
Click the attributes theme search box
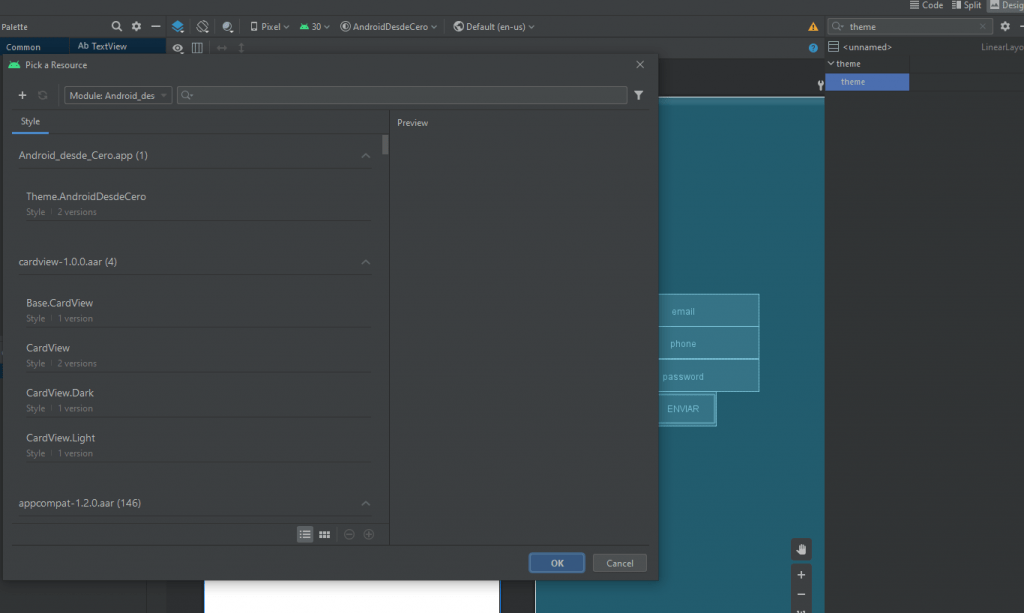point(910,27)
